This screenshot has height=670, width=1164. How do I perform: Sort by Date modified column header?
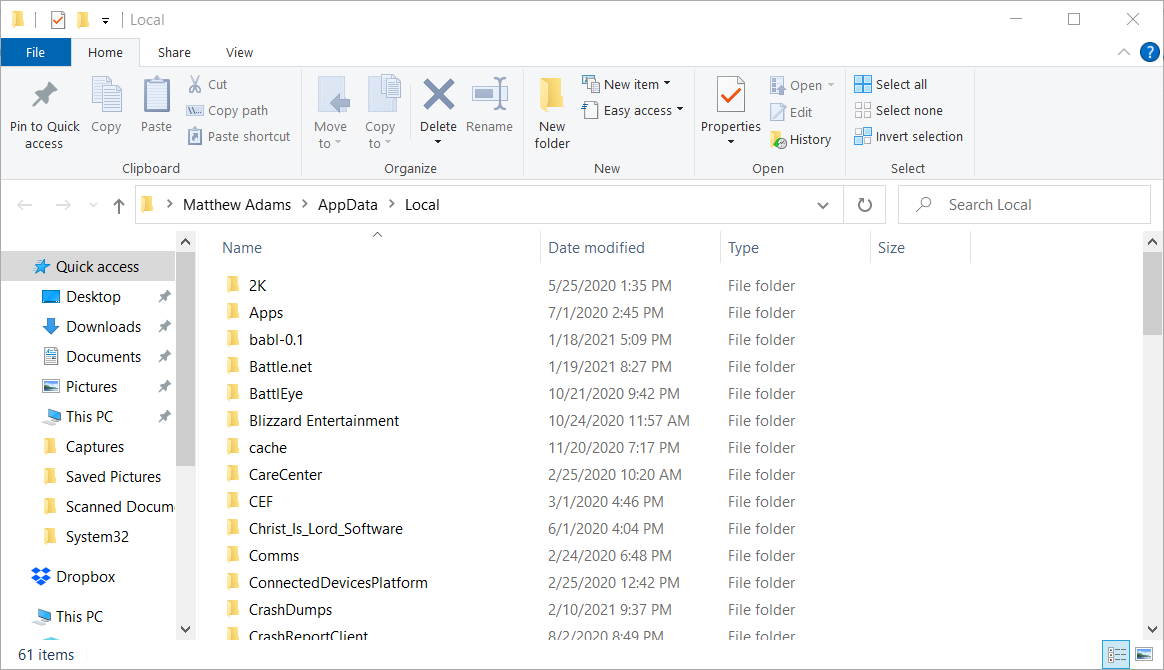pyautogui.click(x=596, y=248)
